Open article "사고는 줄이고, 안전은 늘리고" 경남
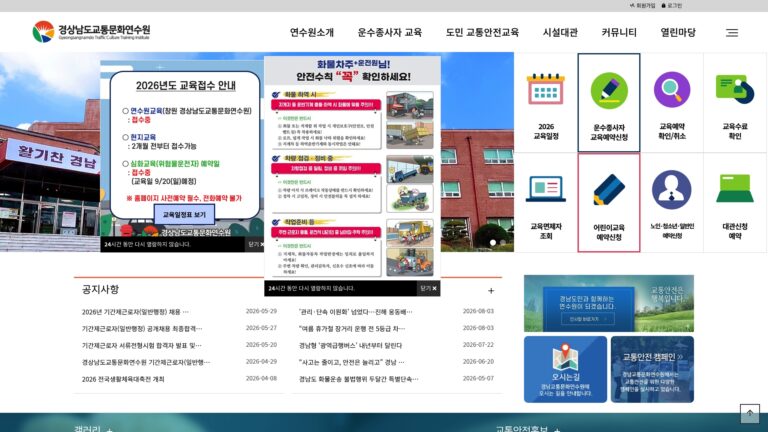 (352, 362)
